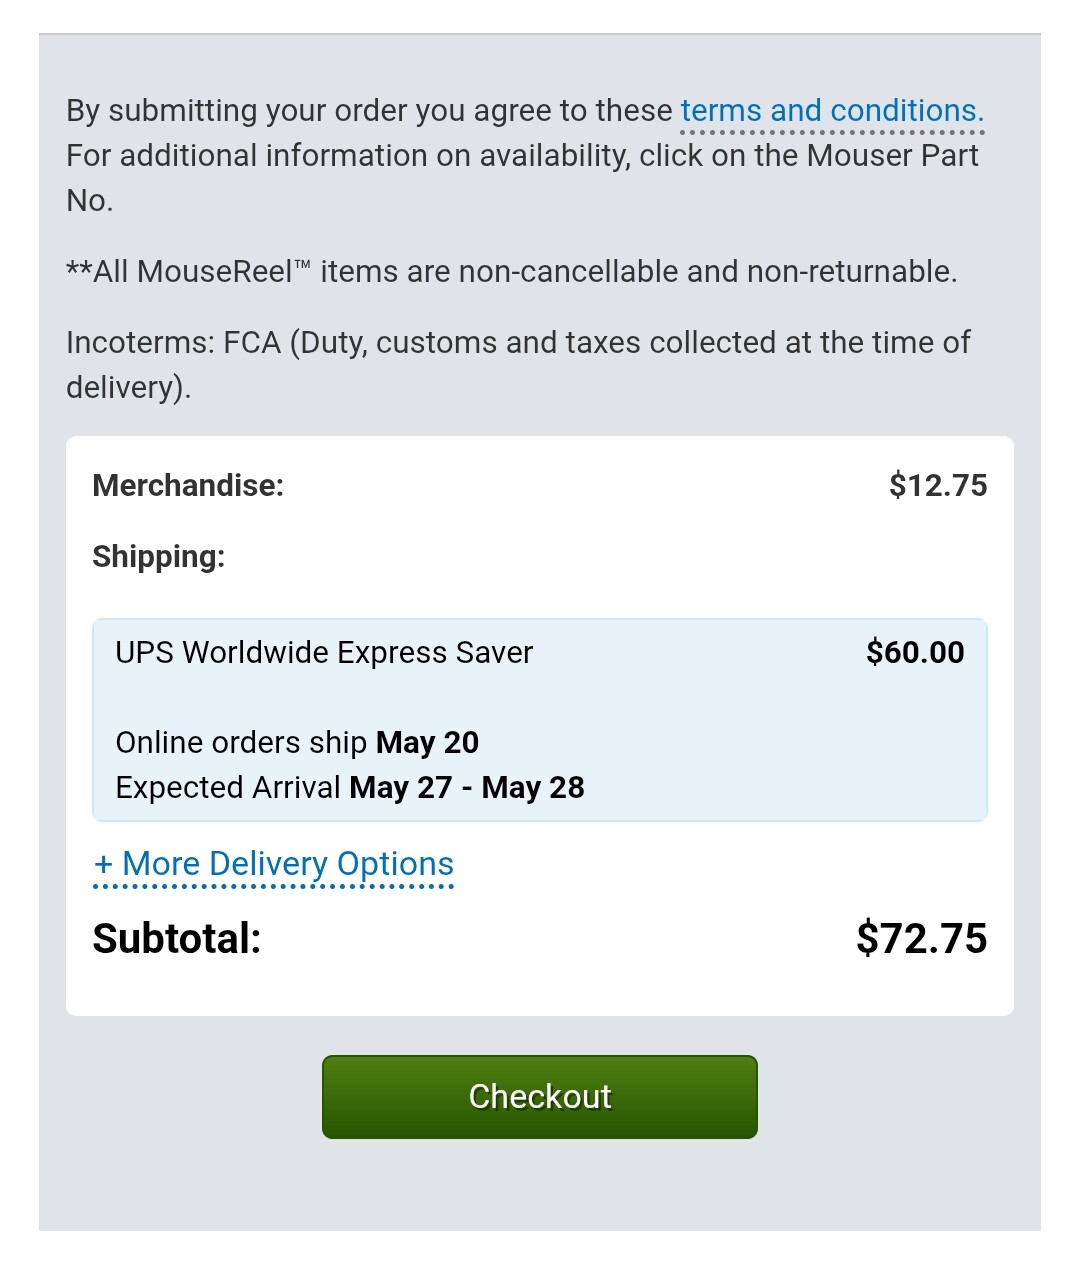Click the Merchandise label
Viewport: 1080px width, 1266px height.
pos(188,485)
